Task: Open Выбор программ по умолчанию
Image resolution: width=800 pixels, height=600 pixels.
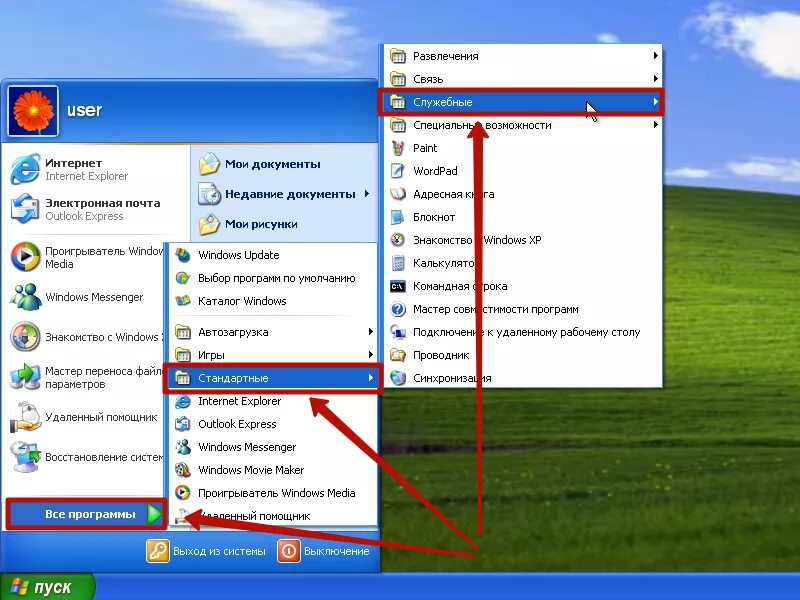Action: click(273, 278)
